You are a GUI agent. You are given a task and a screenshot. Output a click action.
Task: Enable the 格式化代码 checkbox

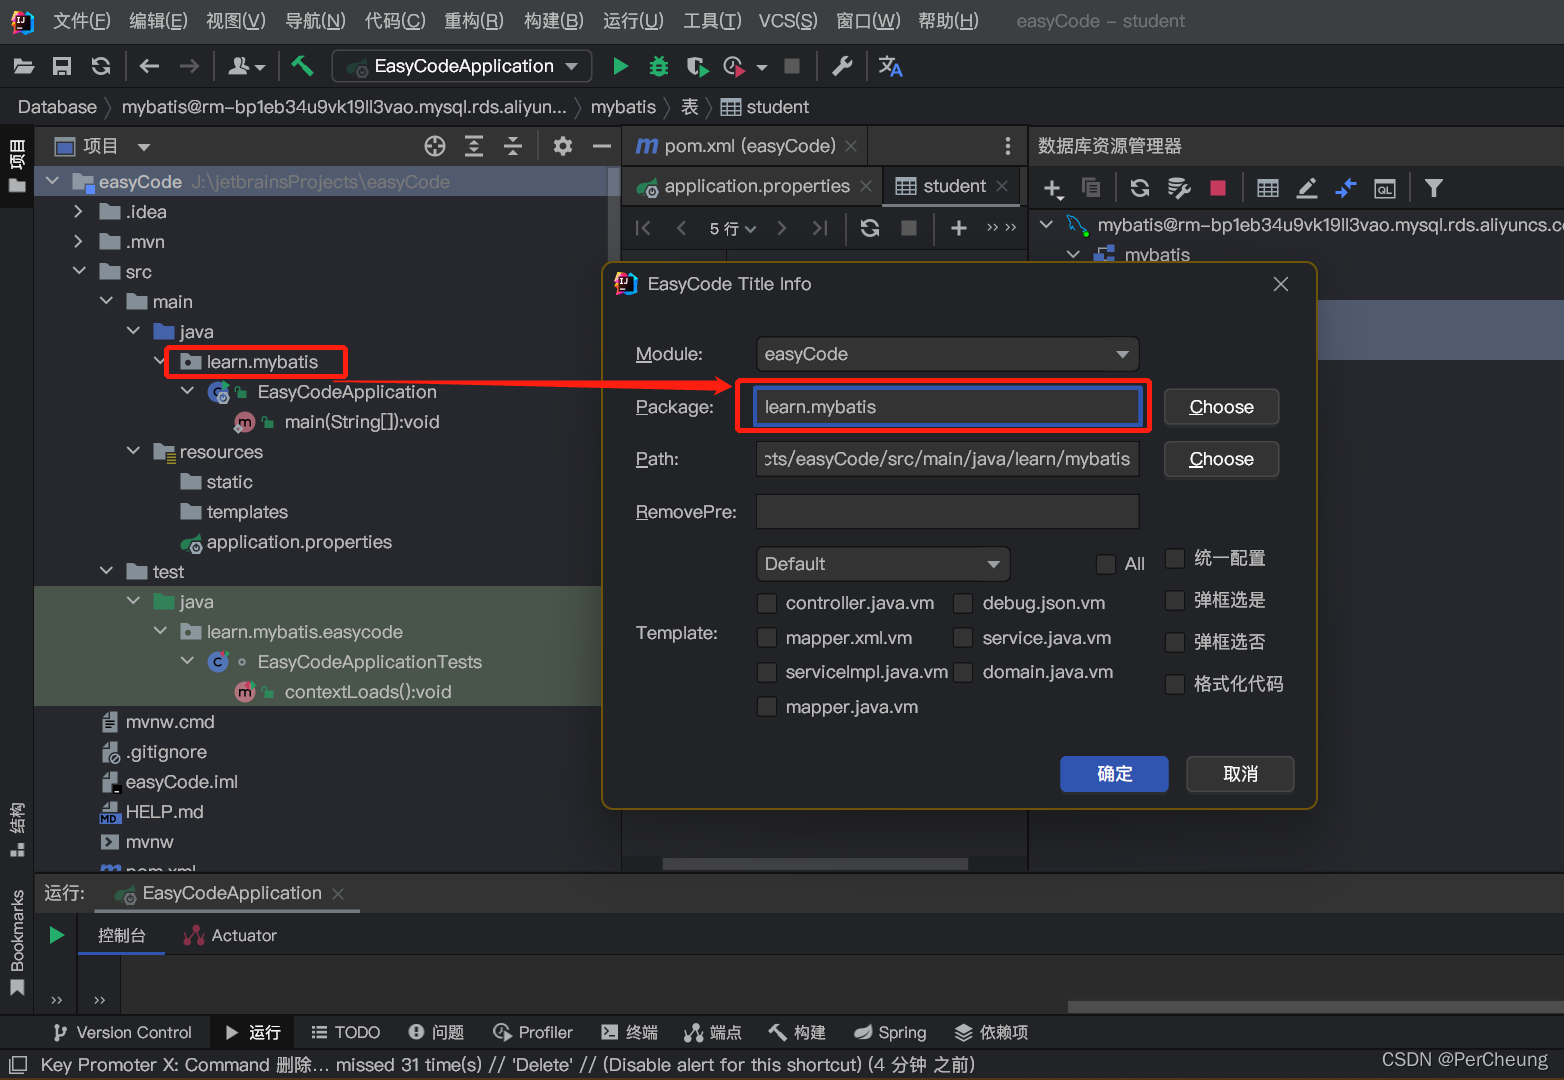click(1175, 684)
